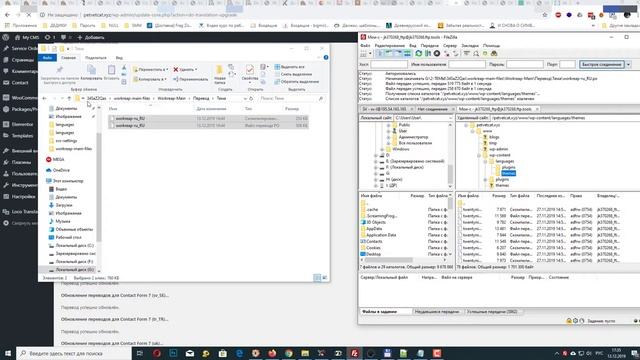Toggle local directory tree display in FileZilla
The image size is (640, 360).
tap(389, 53)
